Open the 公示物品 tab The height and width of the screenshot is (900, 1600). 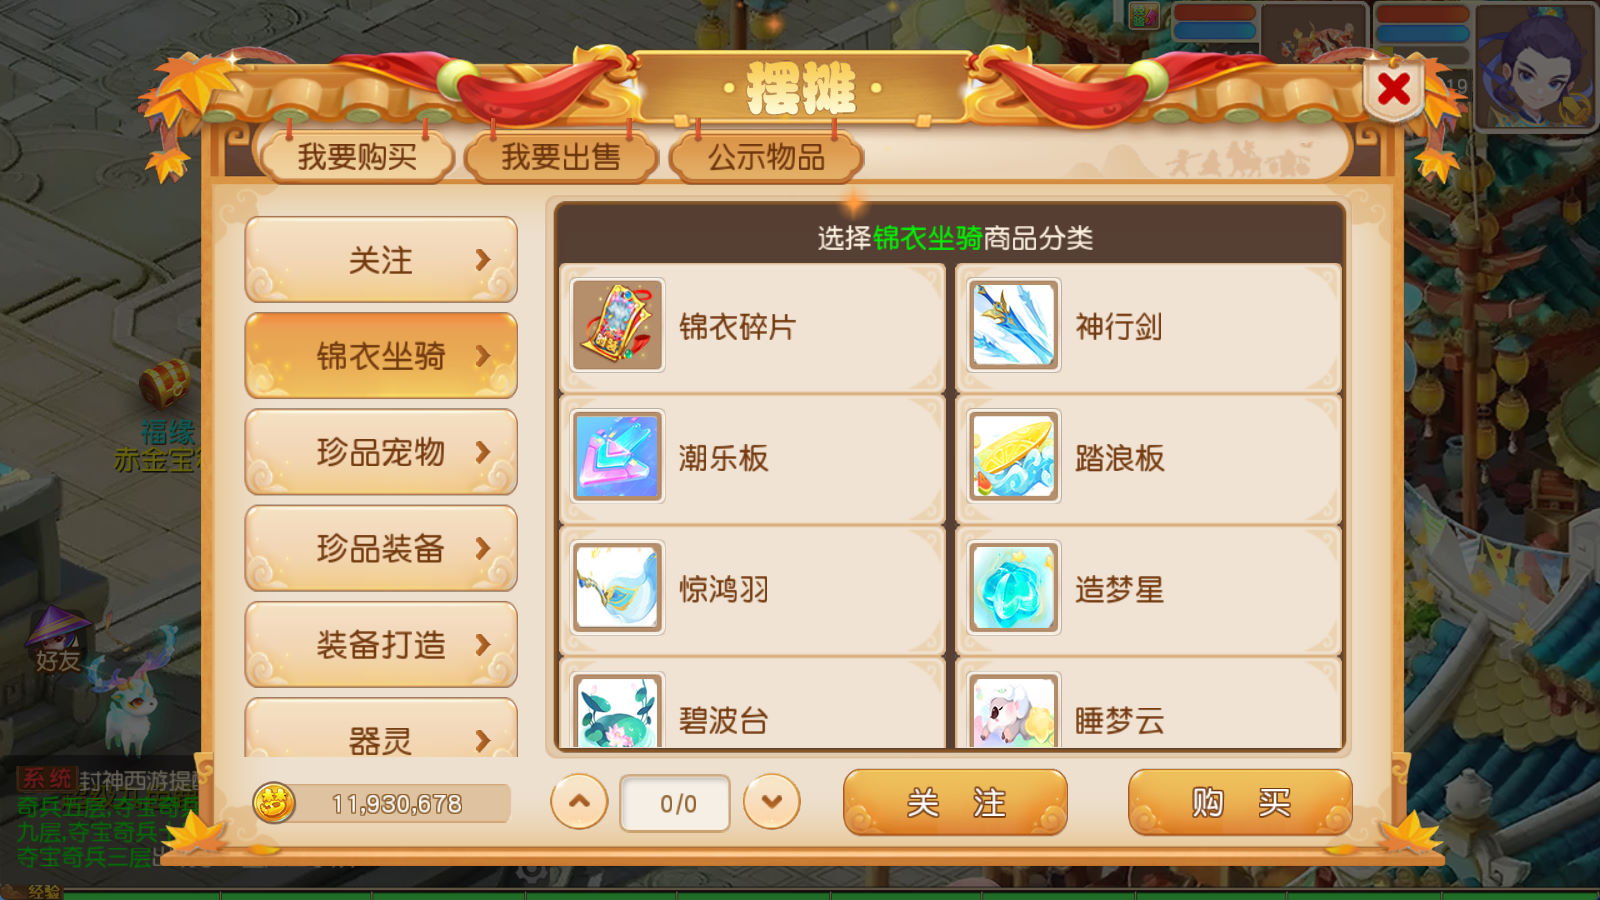[766, 157]
